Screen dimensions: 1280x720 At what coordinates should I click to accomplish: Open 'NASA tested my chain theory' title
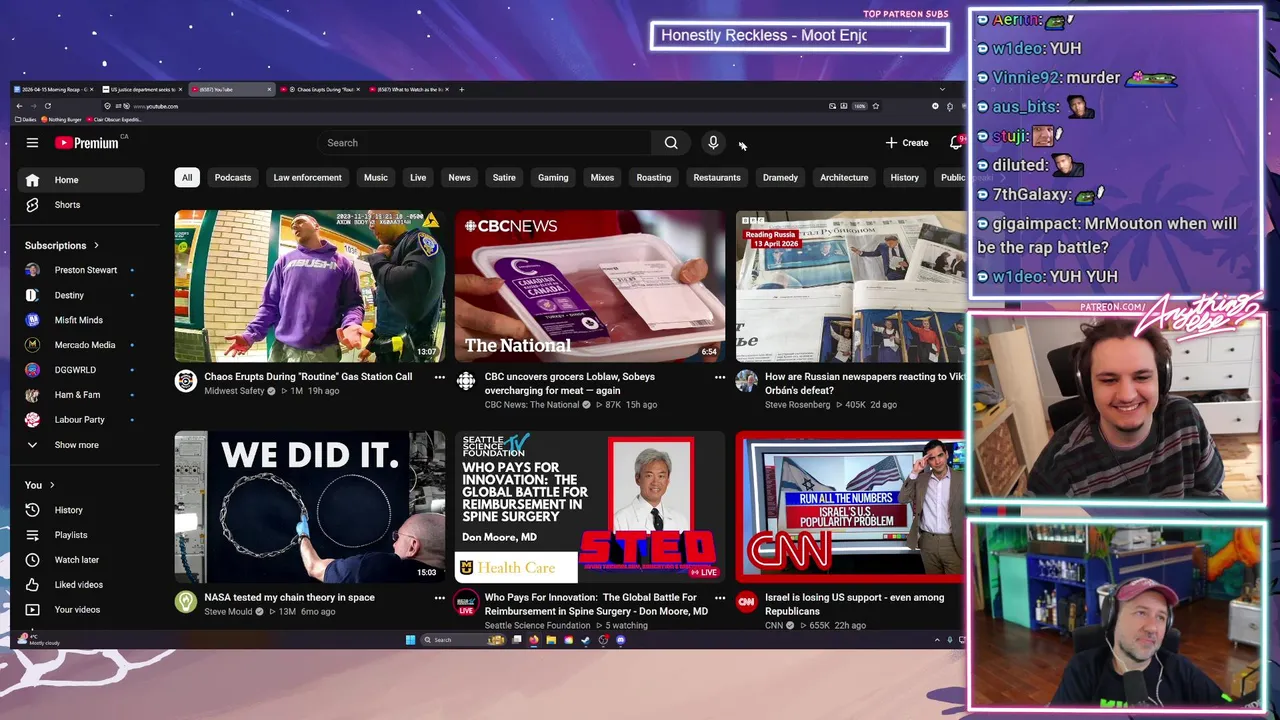[x=289, y=597]
